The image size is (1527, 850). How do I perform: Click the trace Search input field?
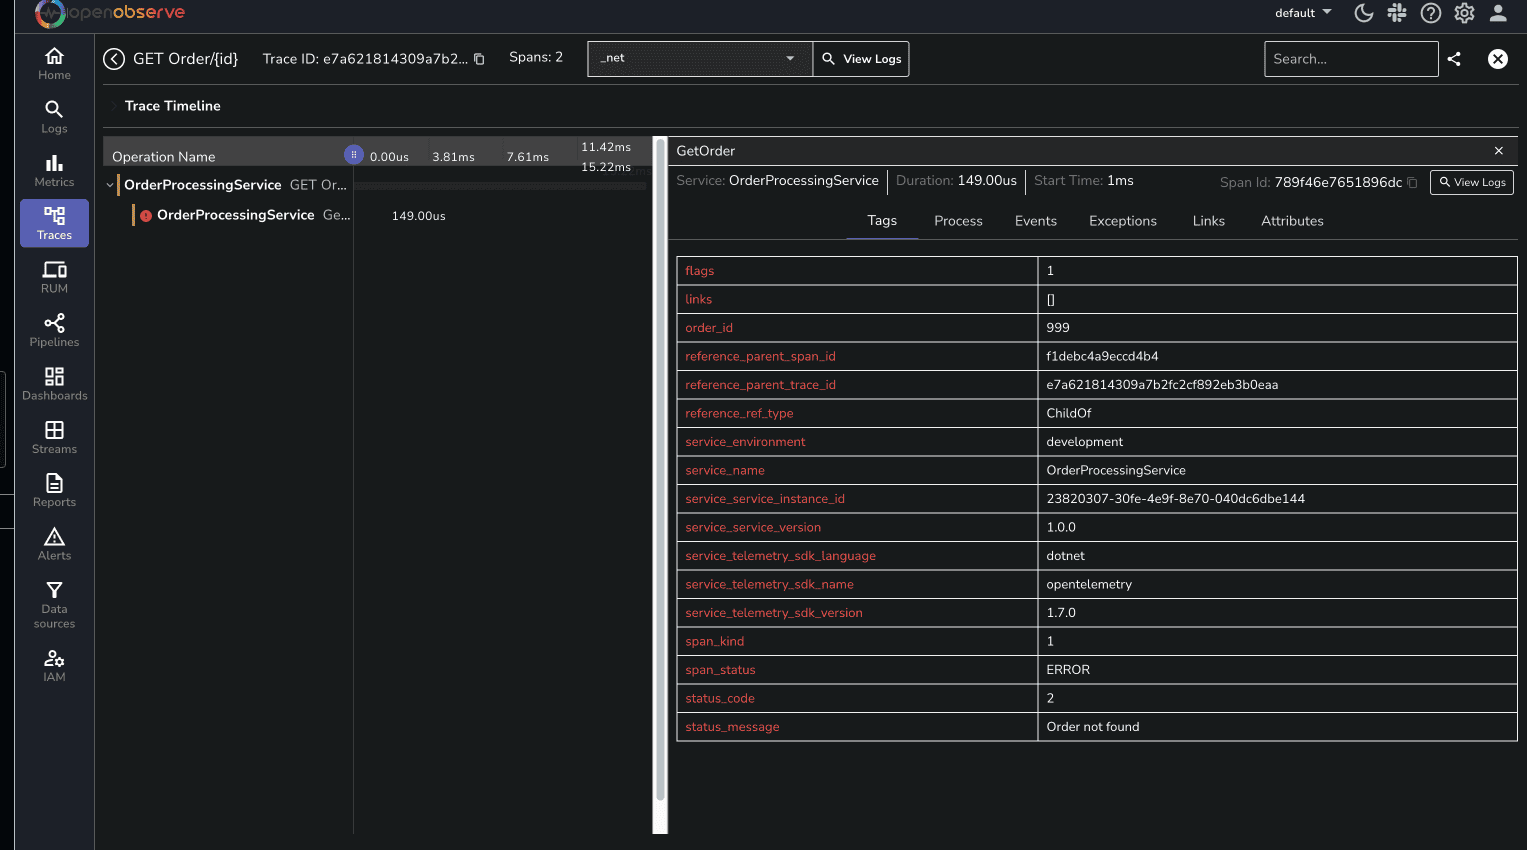(x=1350, y=59)
